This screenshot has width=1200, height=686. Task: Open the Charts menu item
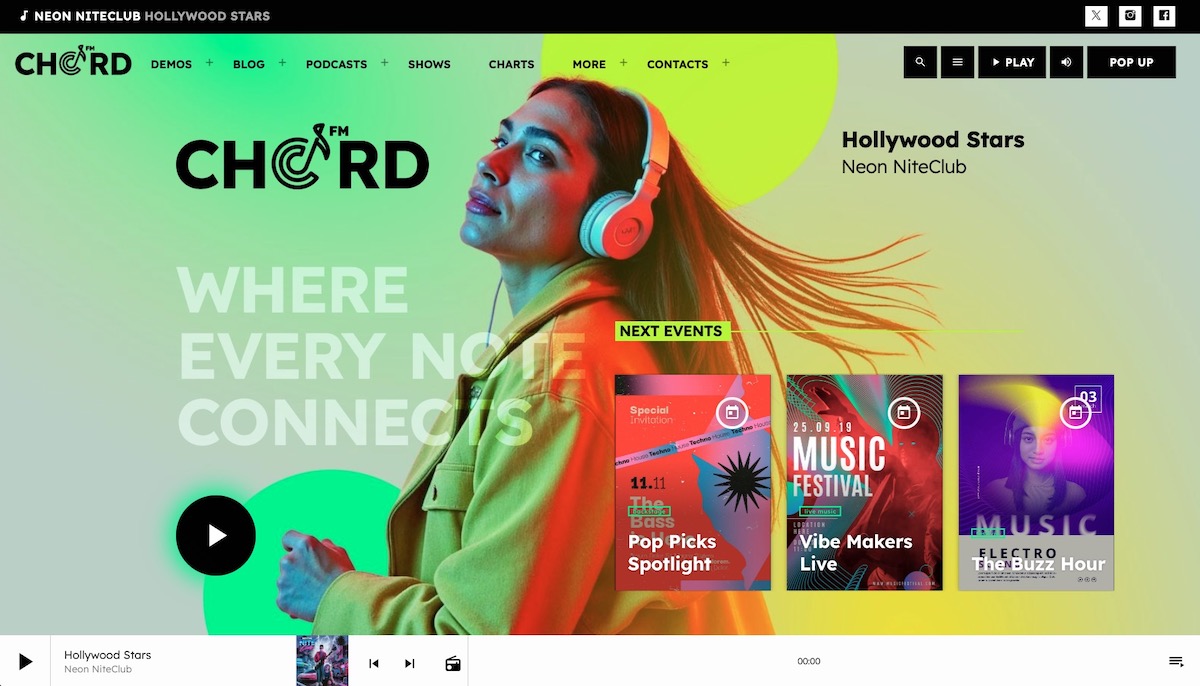[511, 64]
